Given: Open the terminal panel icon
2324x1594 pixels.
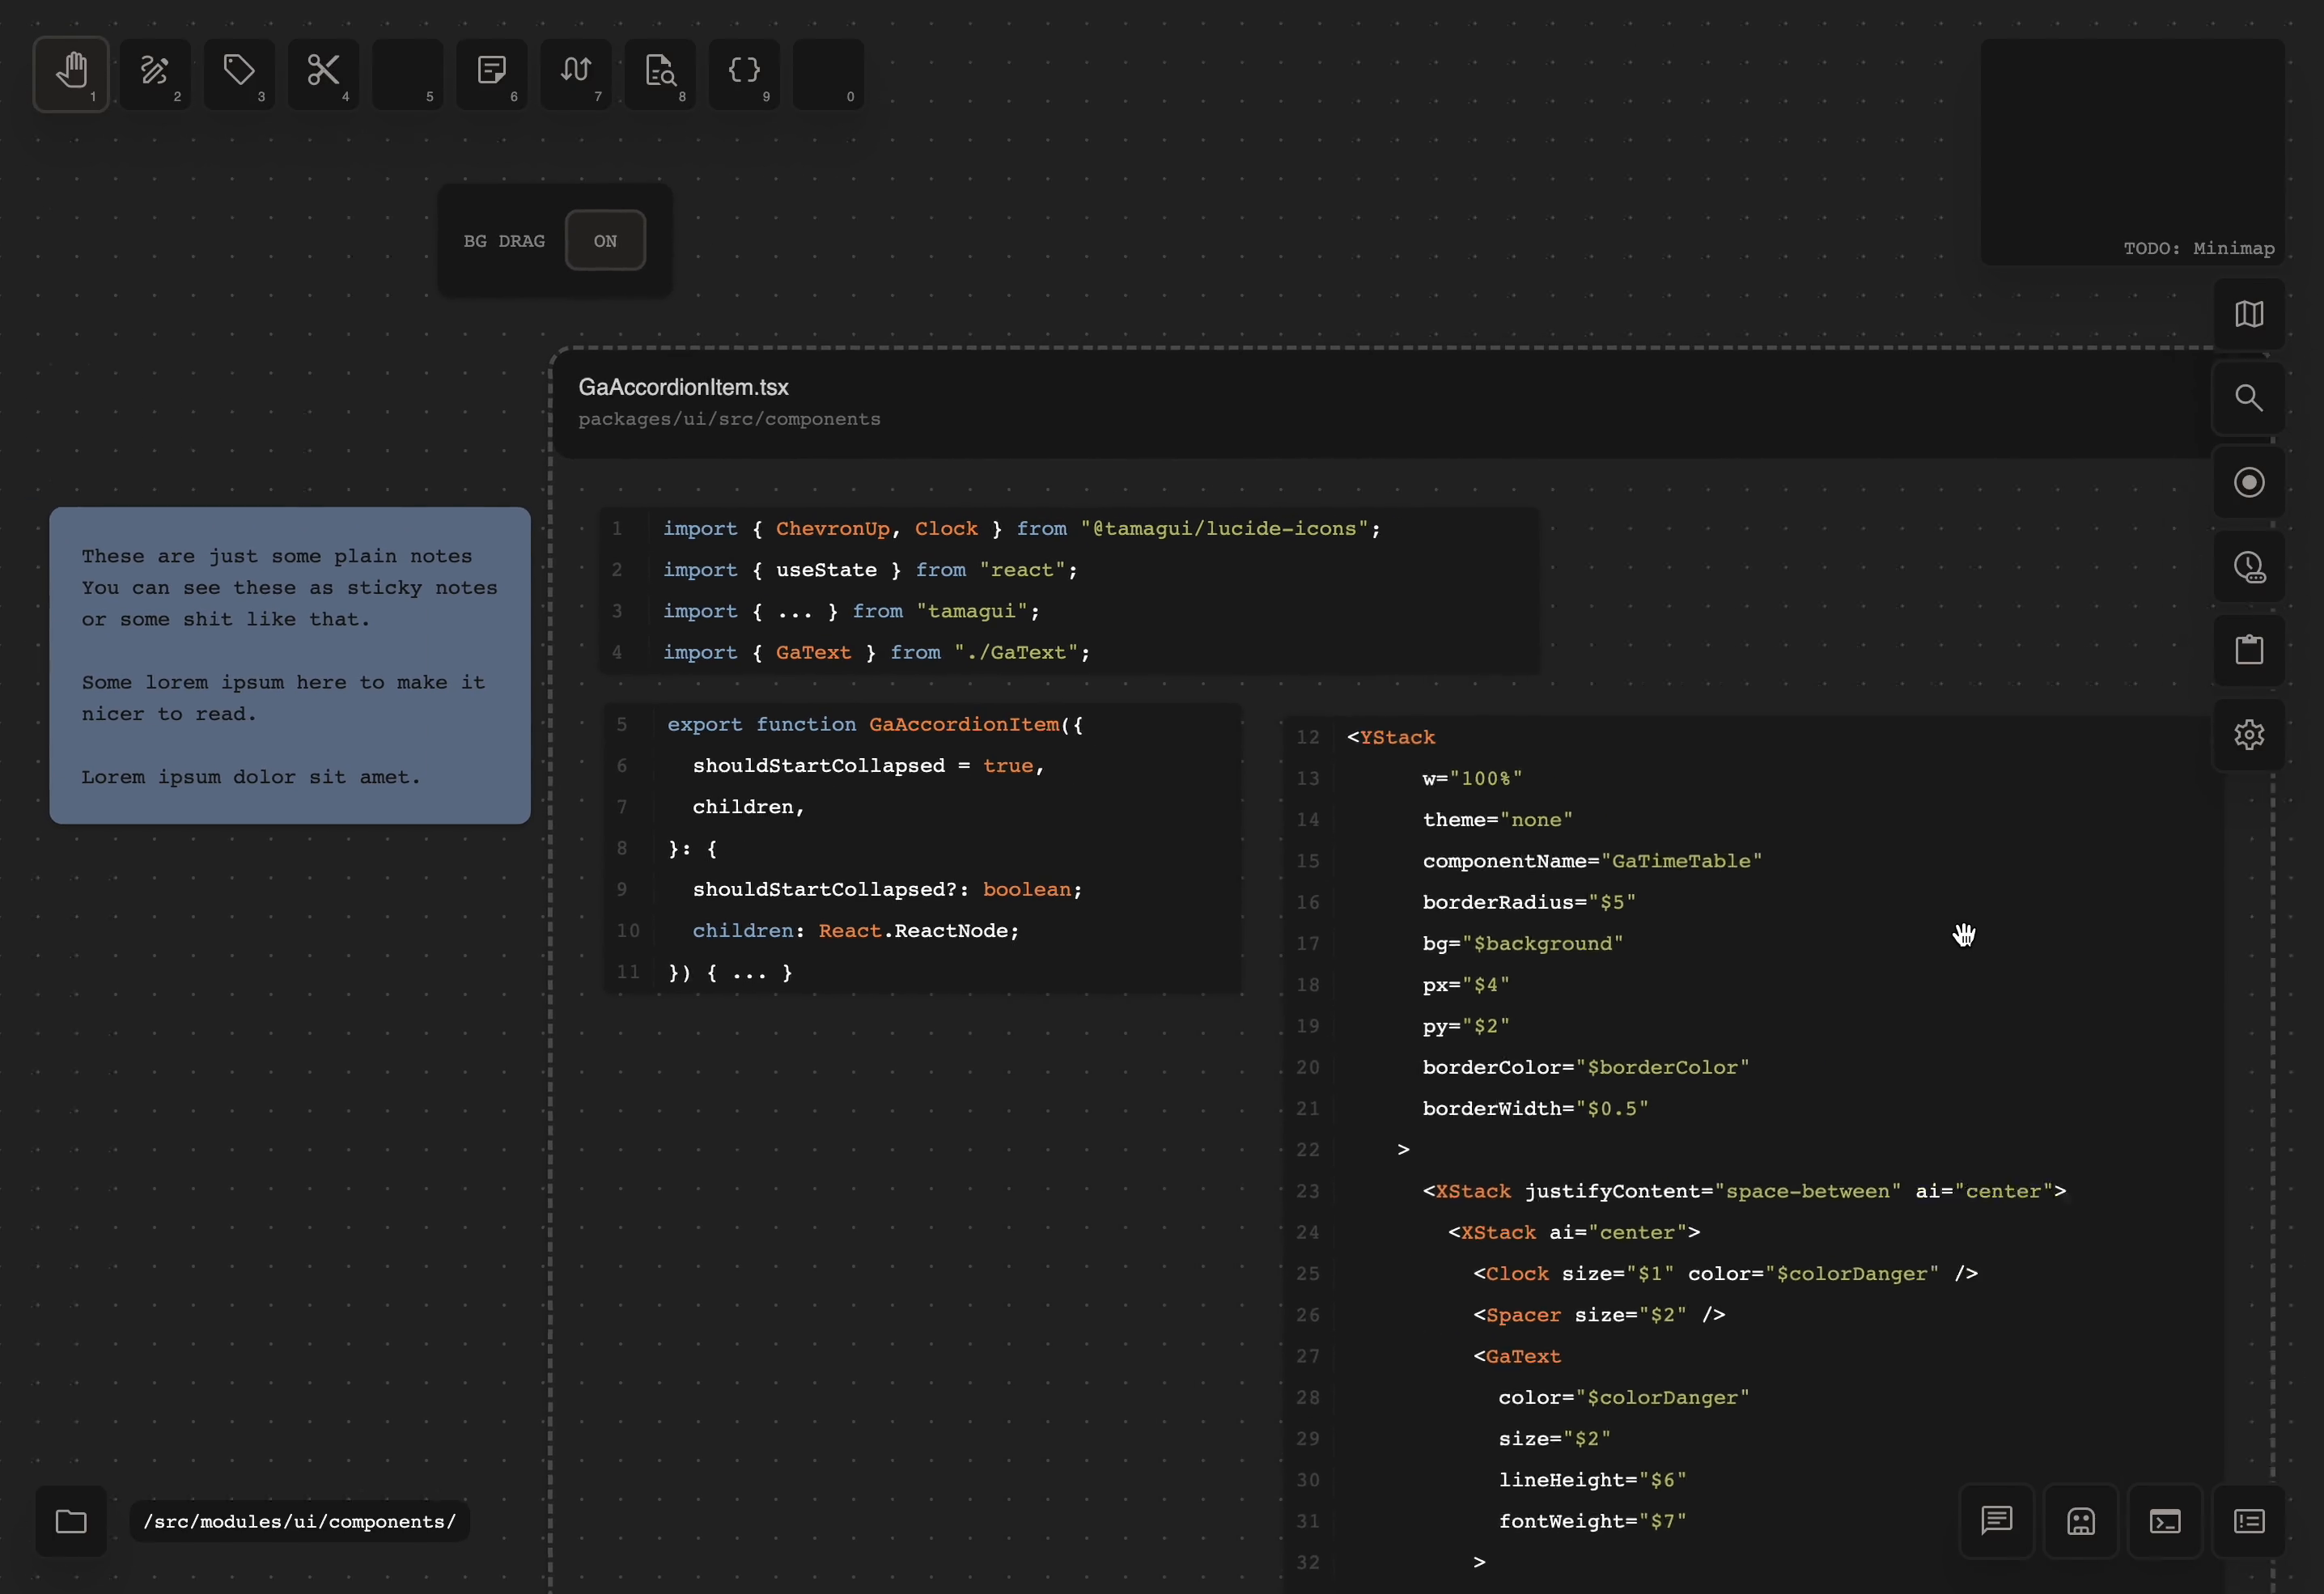Looking at the screenshot, I should tap(2165, 1521).
